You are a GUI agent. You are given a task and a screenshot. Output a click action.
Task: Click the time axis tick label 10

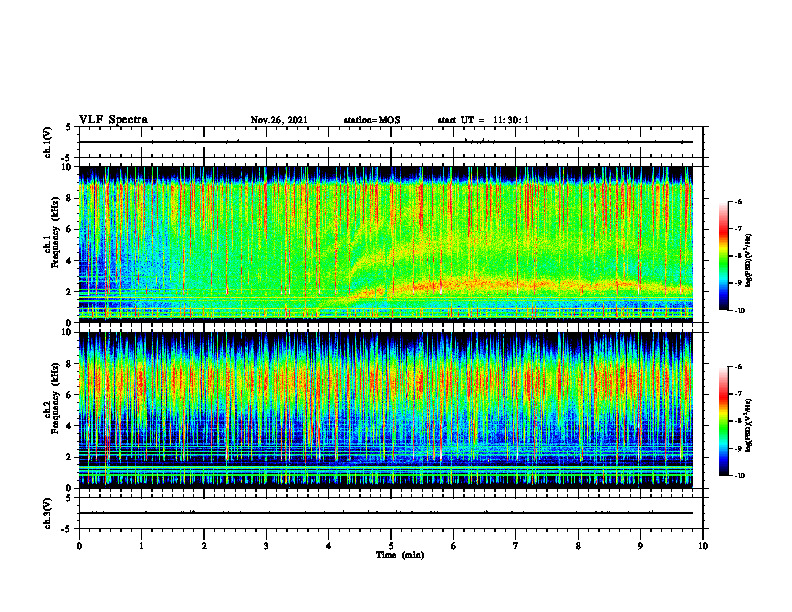click(703, 545)
